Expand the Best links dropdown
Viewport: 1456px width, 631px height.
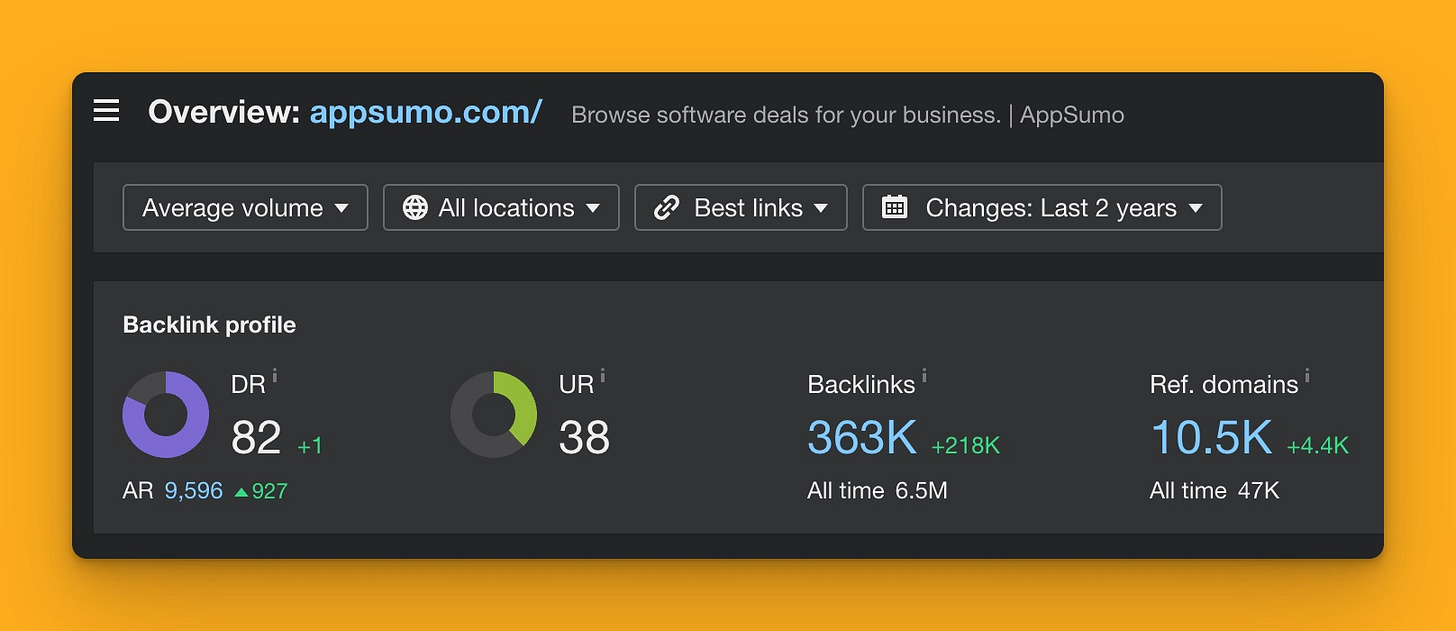coord(741,207)
